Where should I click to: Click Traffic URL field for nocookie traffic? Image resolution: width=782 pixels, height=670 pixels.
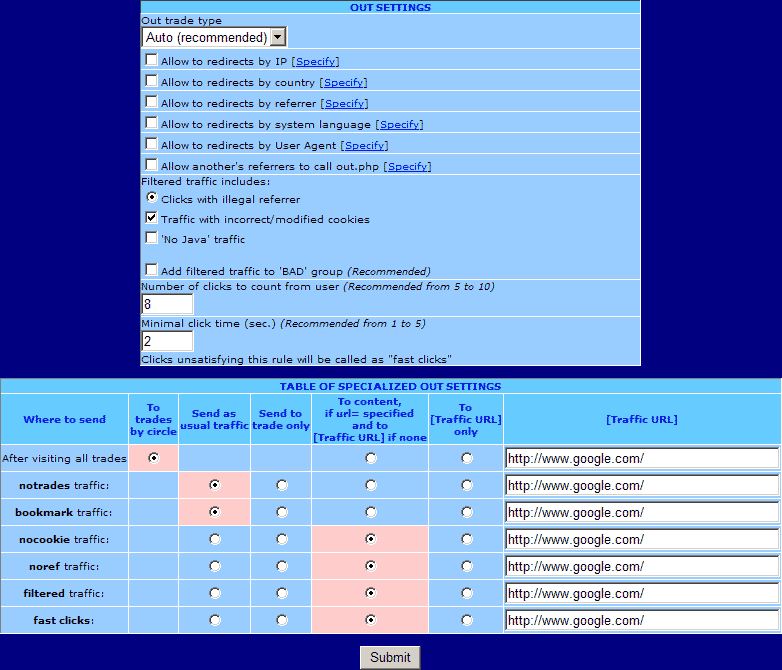point(642,539)
